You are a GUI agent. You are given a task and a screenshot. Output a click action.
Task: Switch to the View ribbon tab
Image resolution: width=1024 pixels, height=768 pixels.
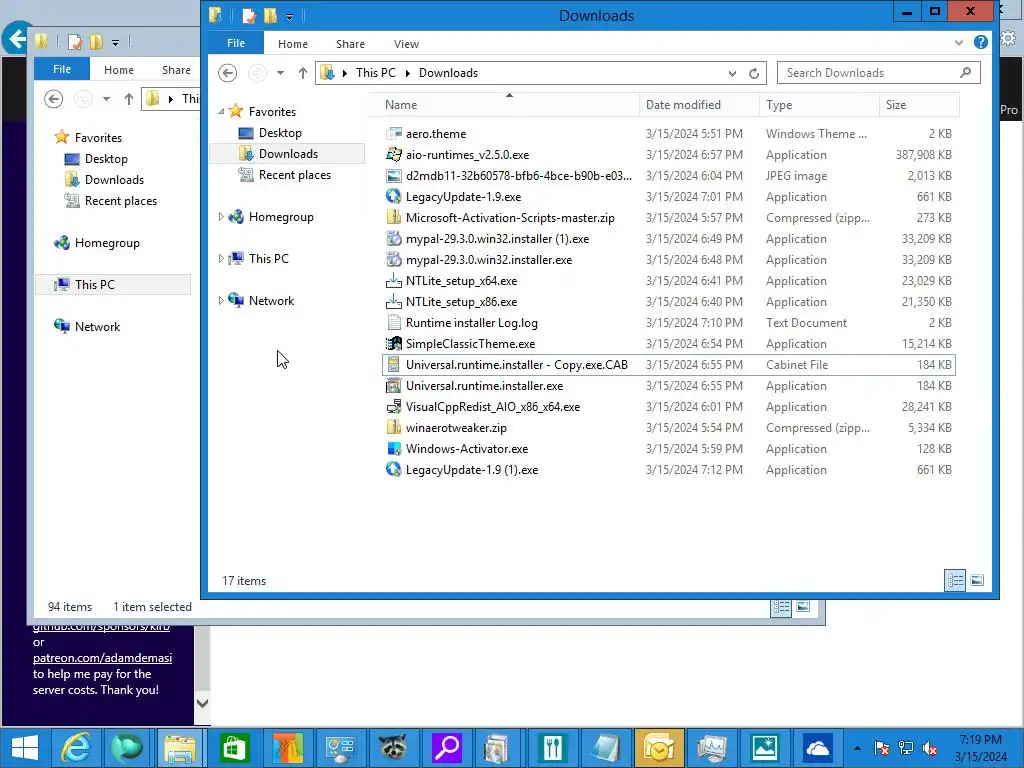click(406, 44)
